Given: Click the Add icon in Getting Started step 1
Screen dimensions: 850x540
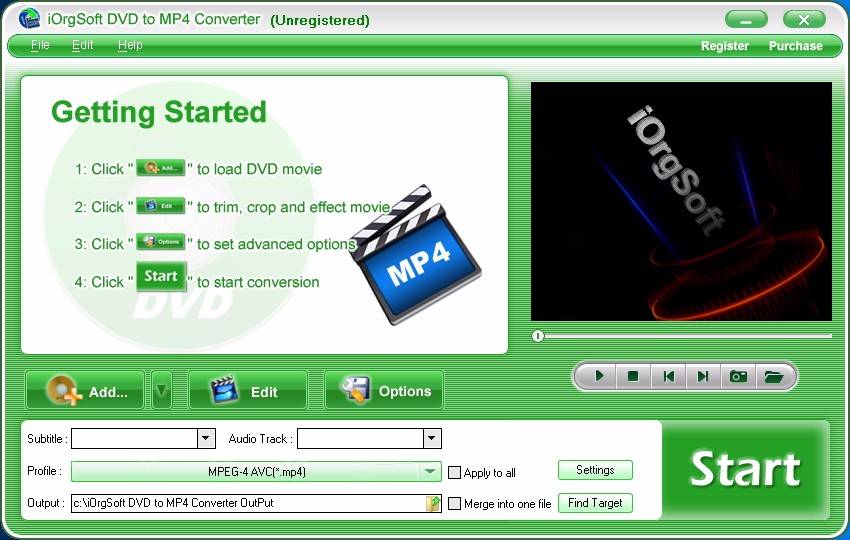Looking at the screenshot, I should pyautogui.click(x=160, y=168).
